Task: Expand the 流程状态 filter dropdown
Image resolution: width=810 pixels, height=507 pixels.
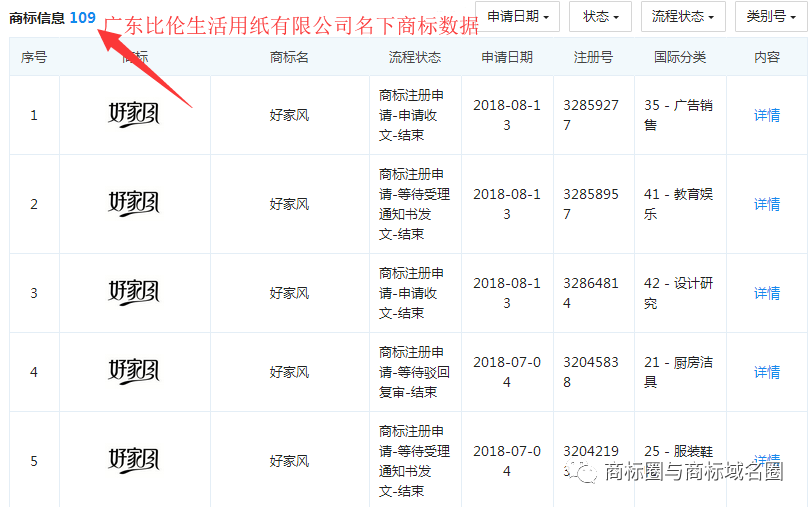Action: pyautogui.click(x=683, y=17)
